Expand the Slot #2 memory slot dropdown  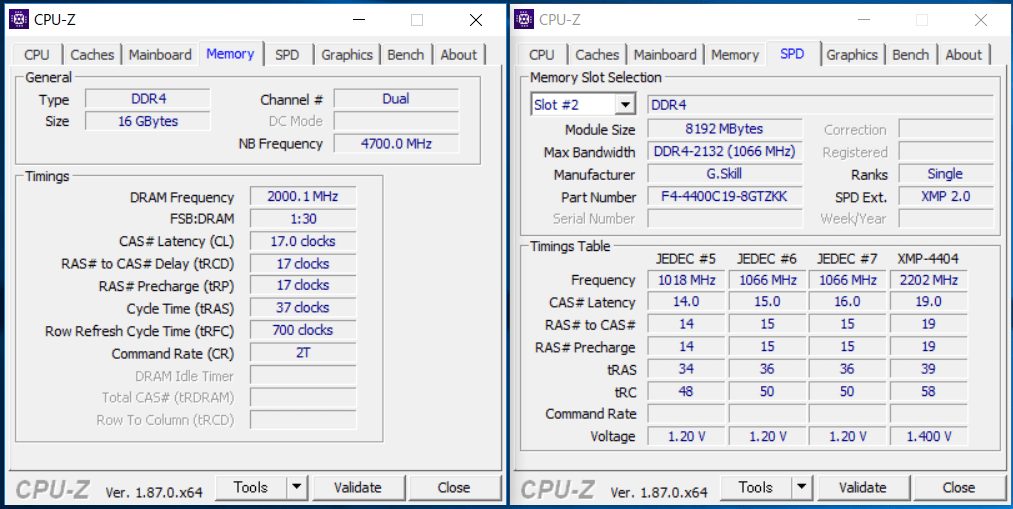tap(625, 105)
